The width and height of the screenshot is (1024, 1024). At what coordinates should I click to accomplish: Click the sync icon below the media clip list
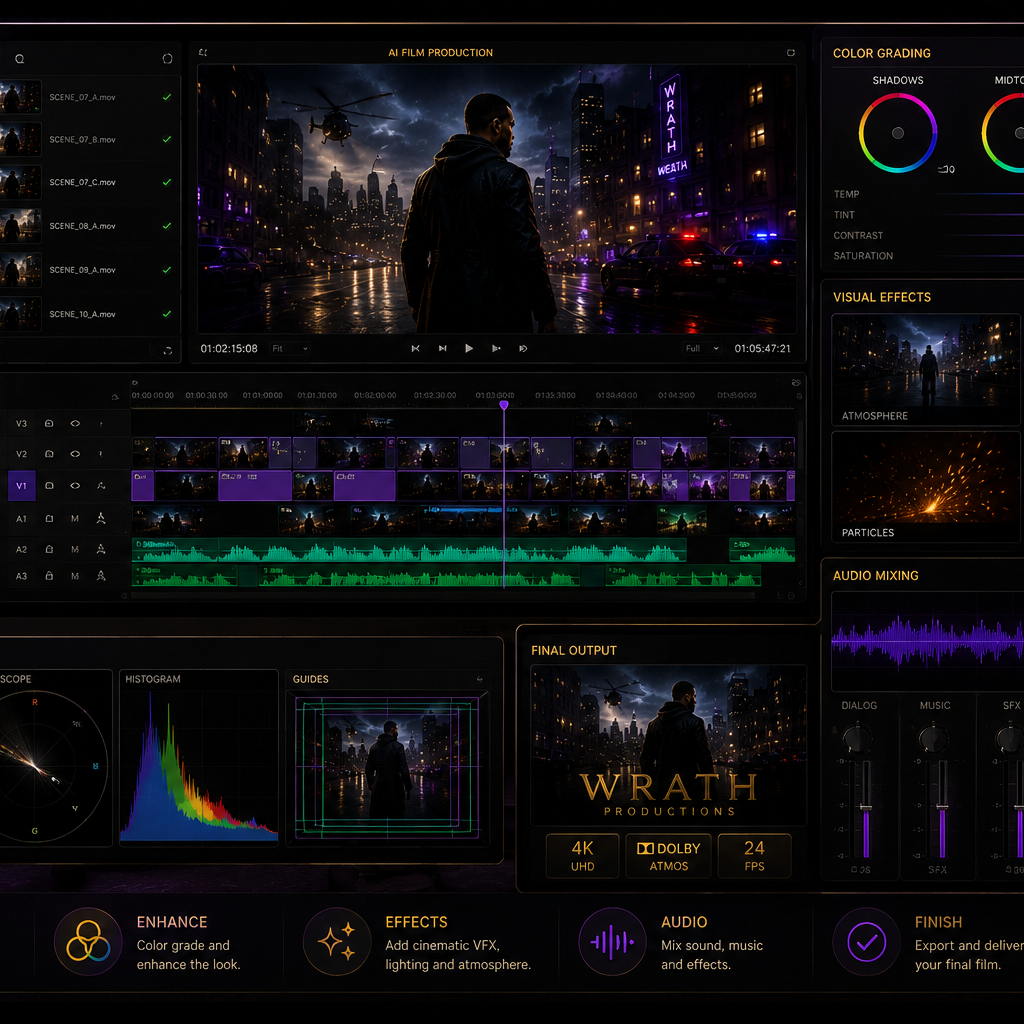[168, 351]
